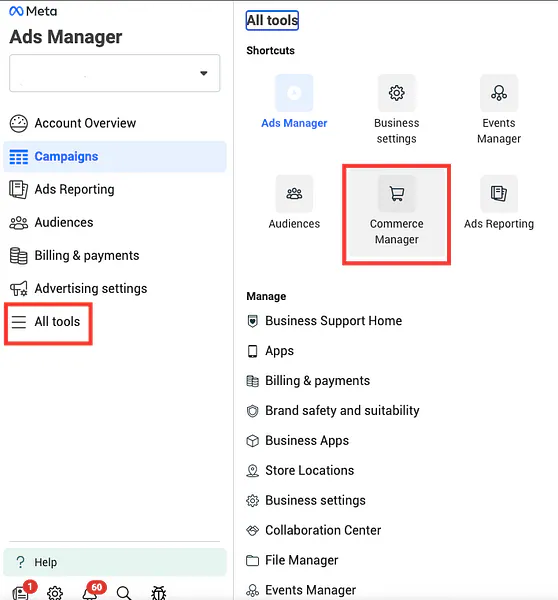The width and height of the screenshot is (558, 600).
Task: Open File Manager
Action: click(292, 561)
